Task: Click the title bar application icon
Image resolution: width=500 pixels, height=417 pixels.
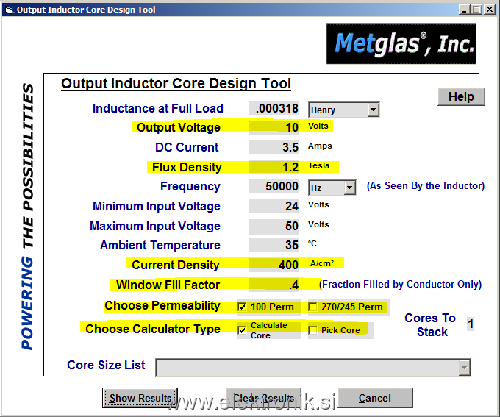Action: tap(9, 10)
